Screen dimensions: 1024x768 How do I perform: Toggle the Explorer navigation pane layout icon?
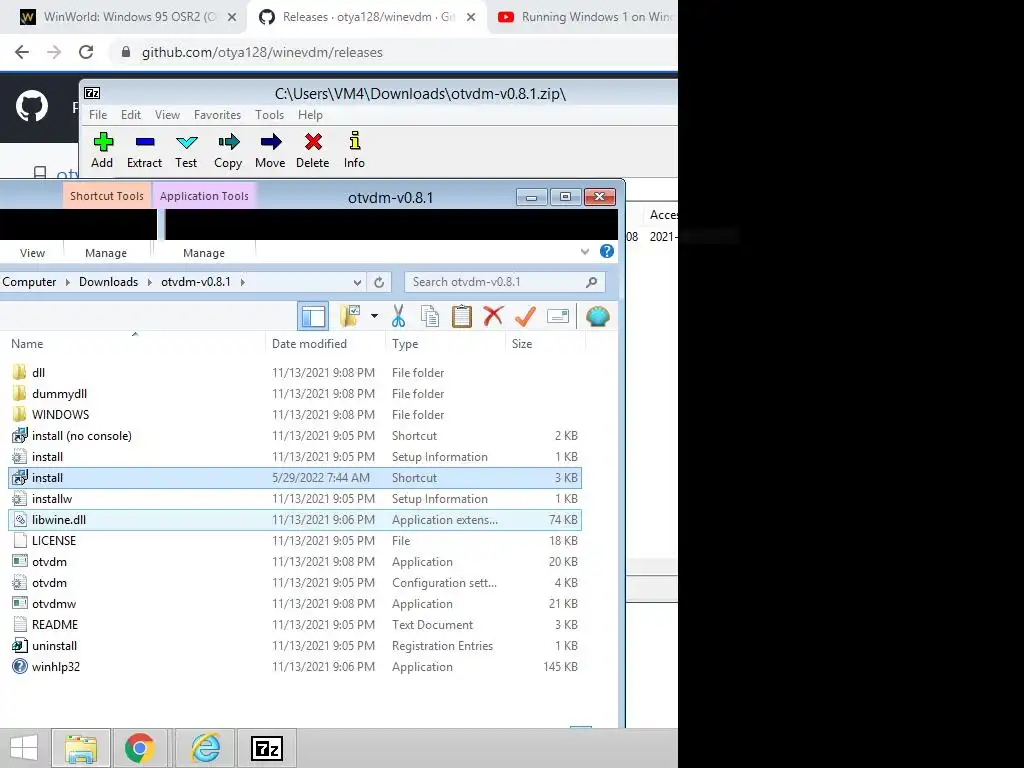click(313, 316)
